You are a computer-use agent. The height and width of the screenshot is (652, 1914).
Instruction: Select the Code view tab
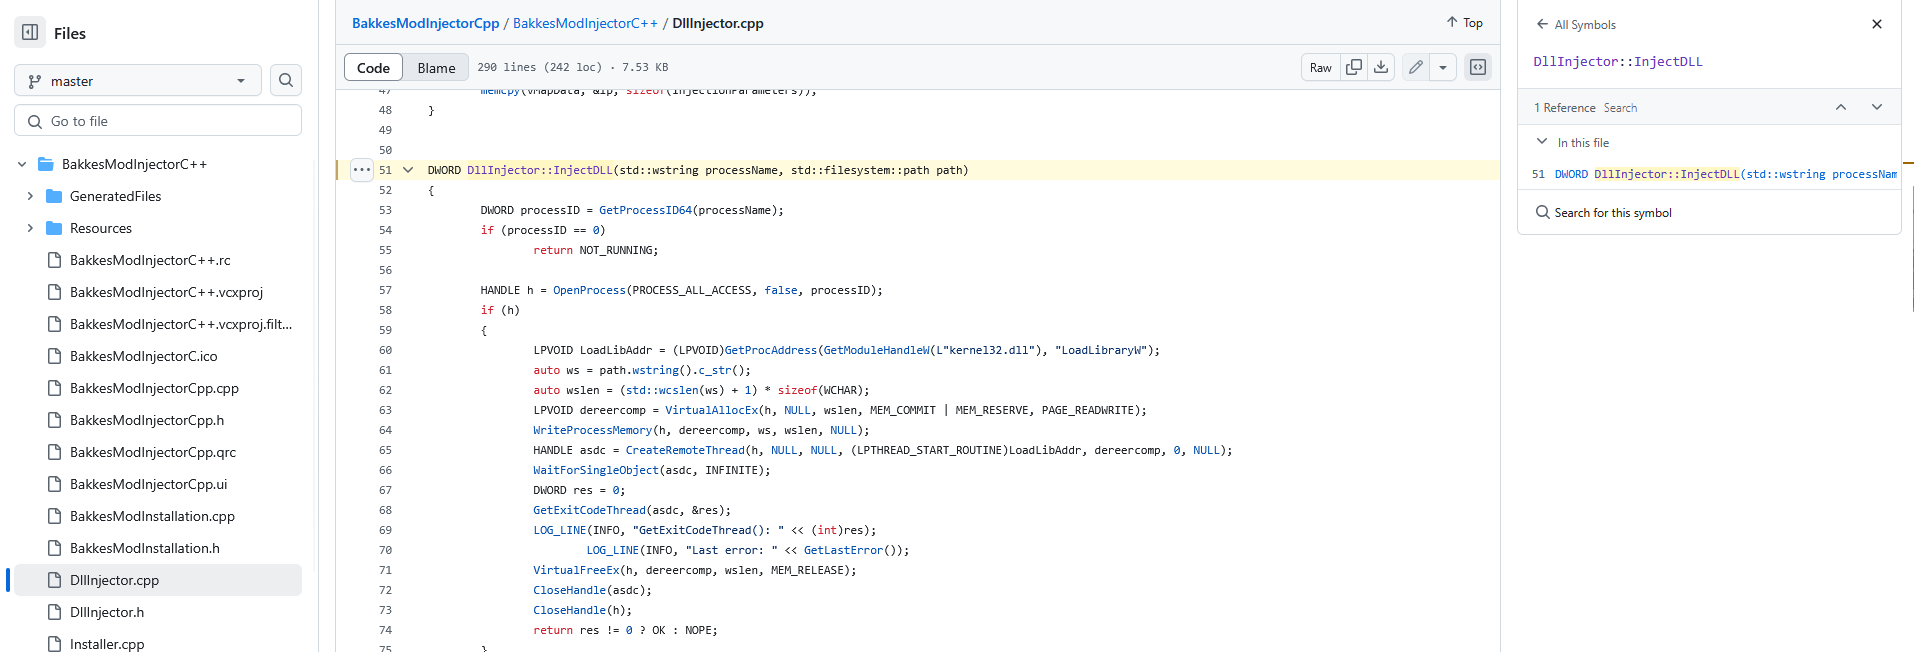coord(373,68)
